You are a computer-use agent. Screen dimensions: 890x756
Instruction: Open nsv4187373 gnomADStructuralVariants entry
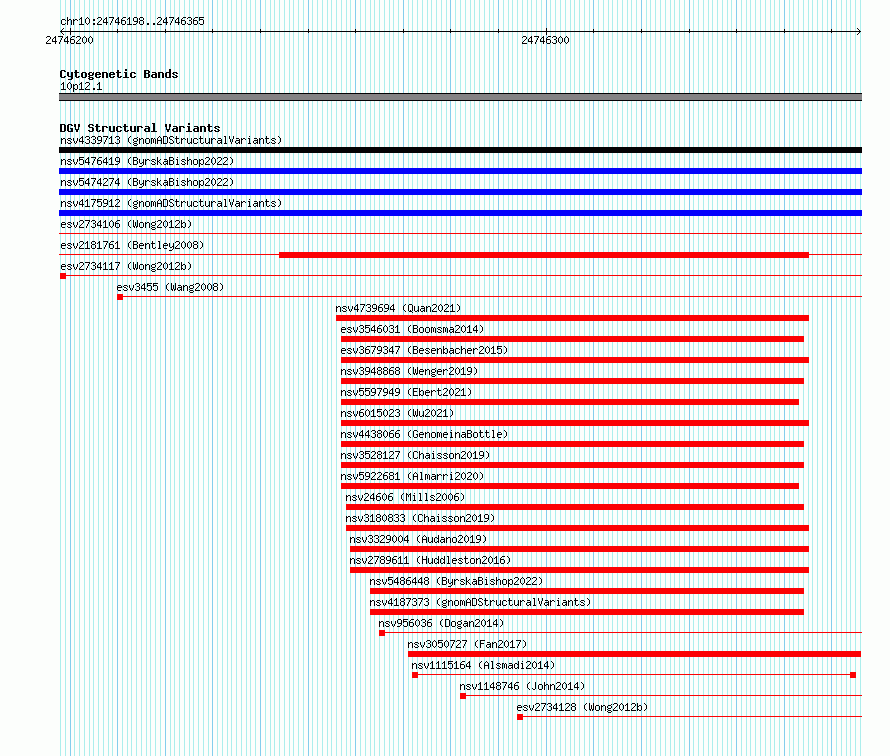tap(480, 602)
